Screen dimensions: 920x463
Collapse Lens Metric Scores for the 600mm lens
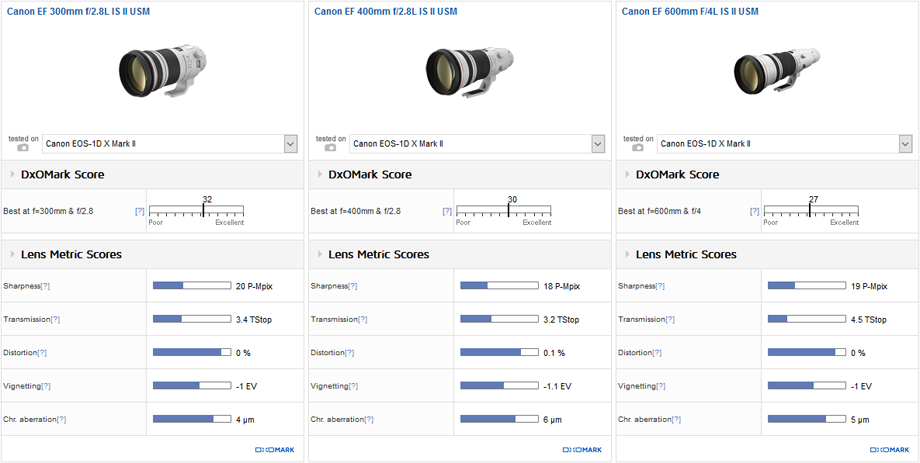pyautogui.click(x=628, y=255)
